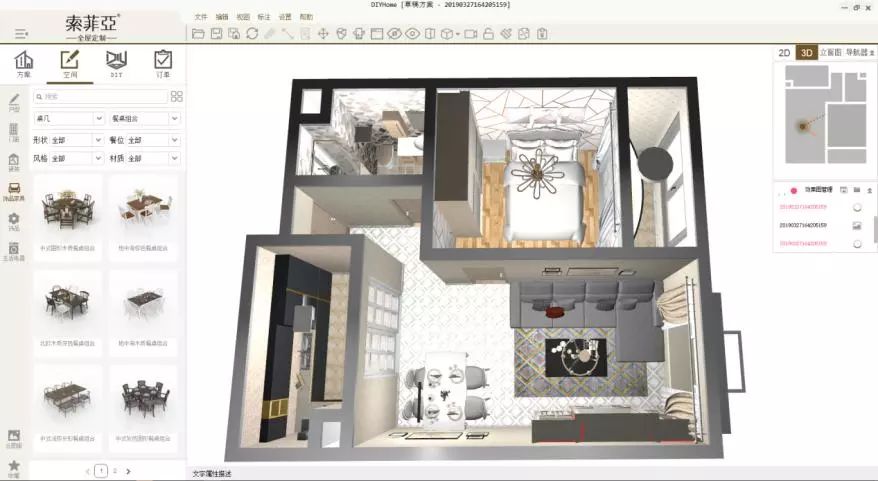878x481 pixels.
Task: Go to catalog page 1
Action: 101,471
